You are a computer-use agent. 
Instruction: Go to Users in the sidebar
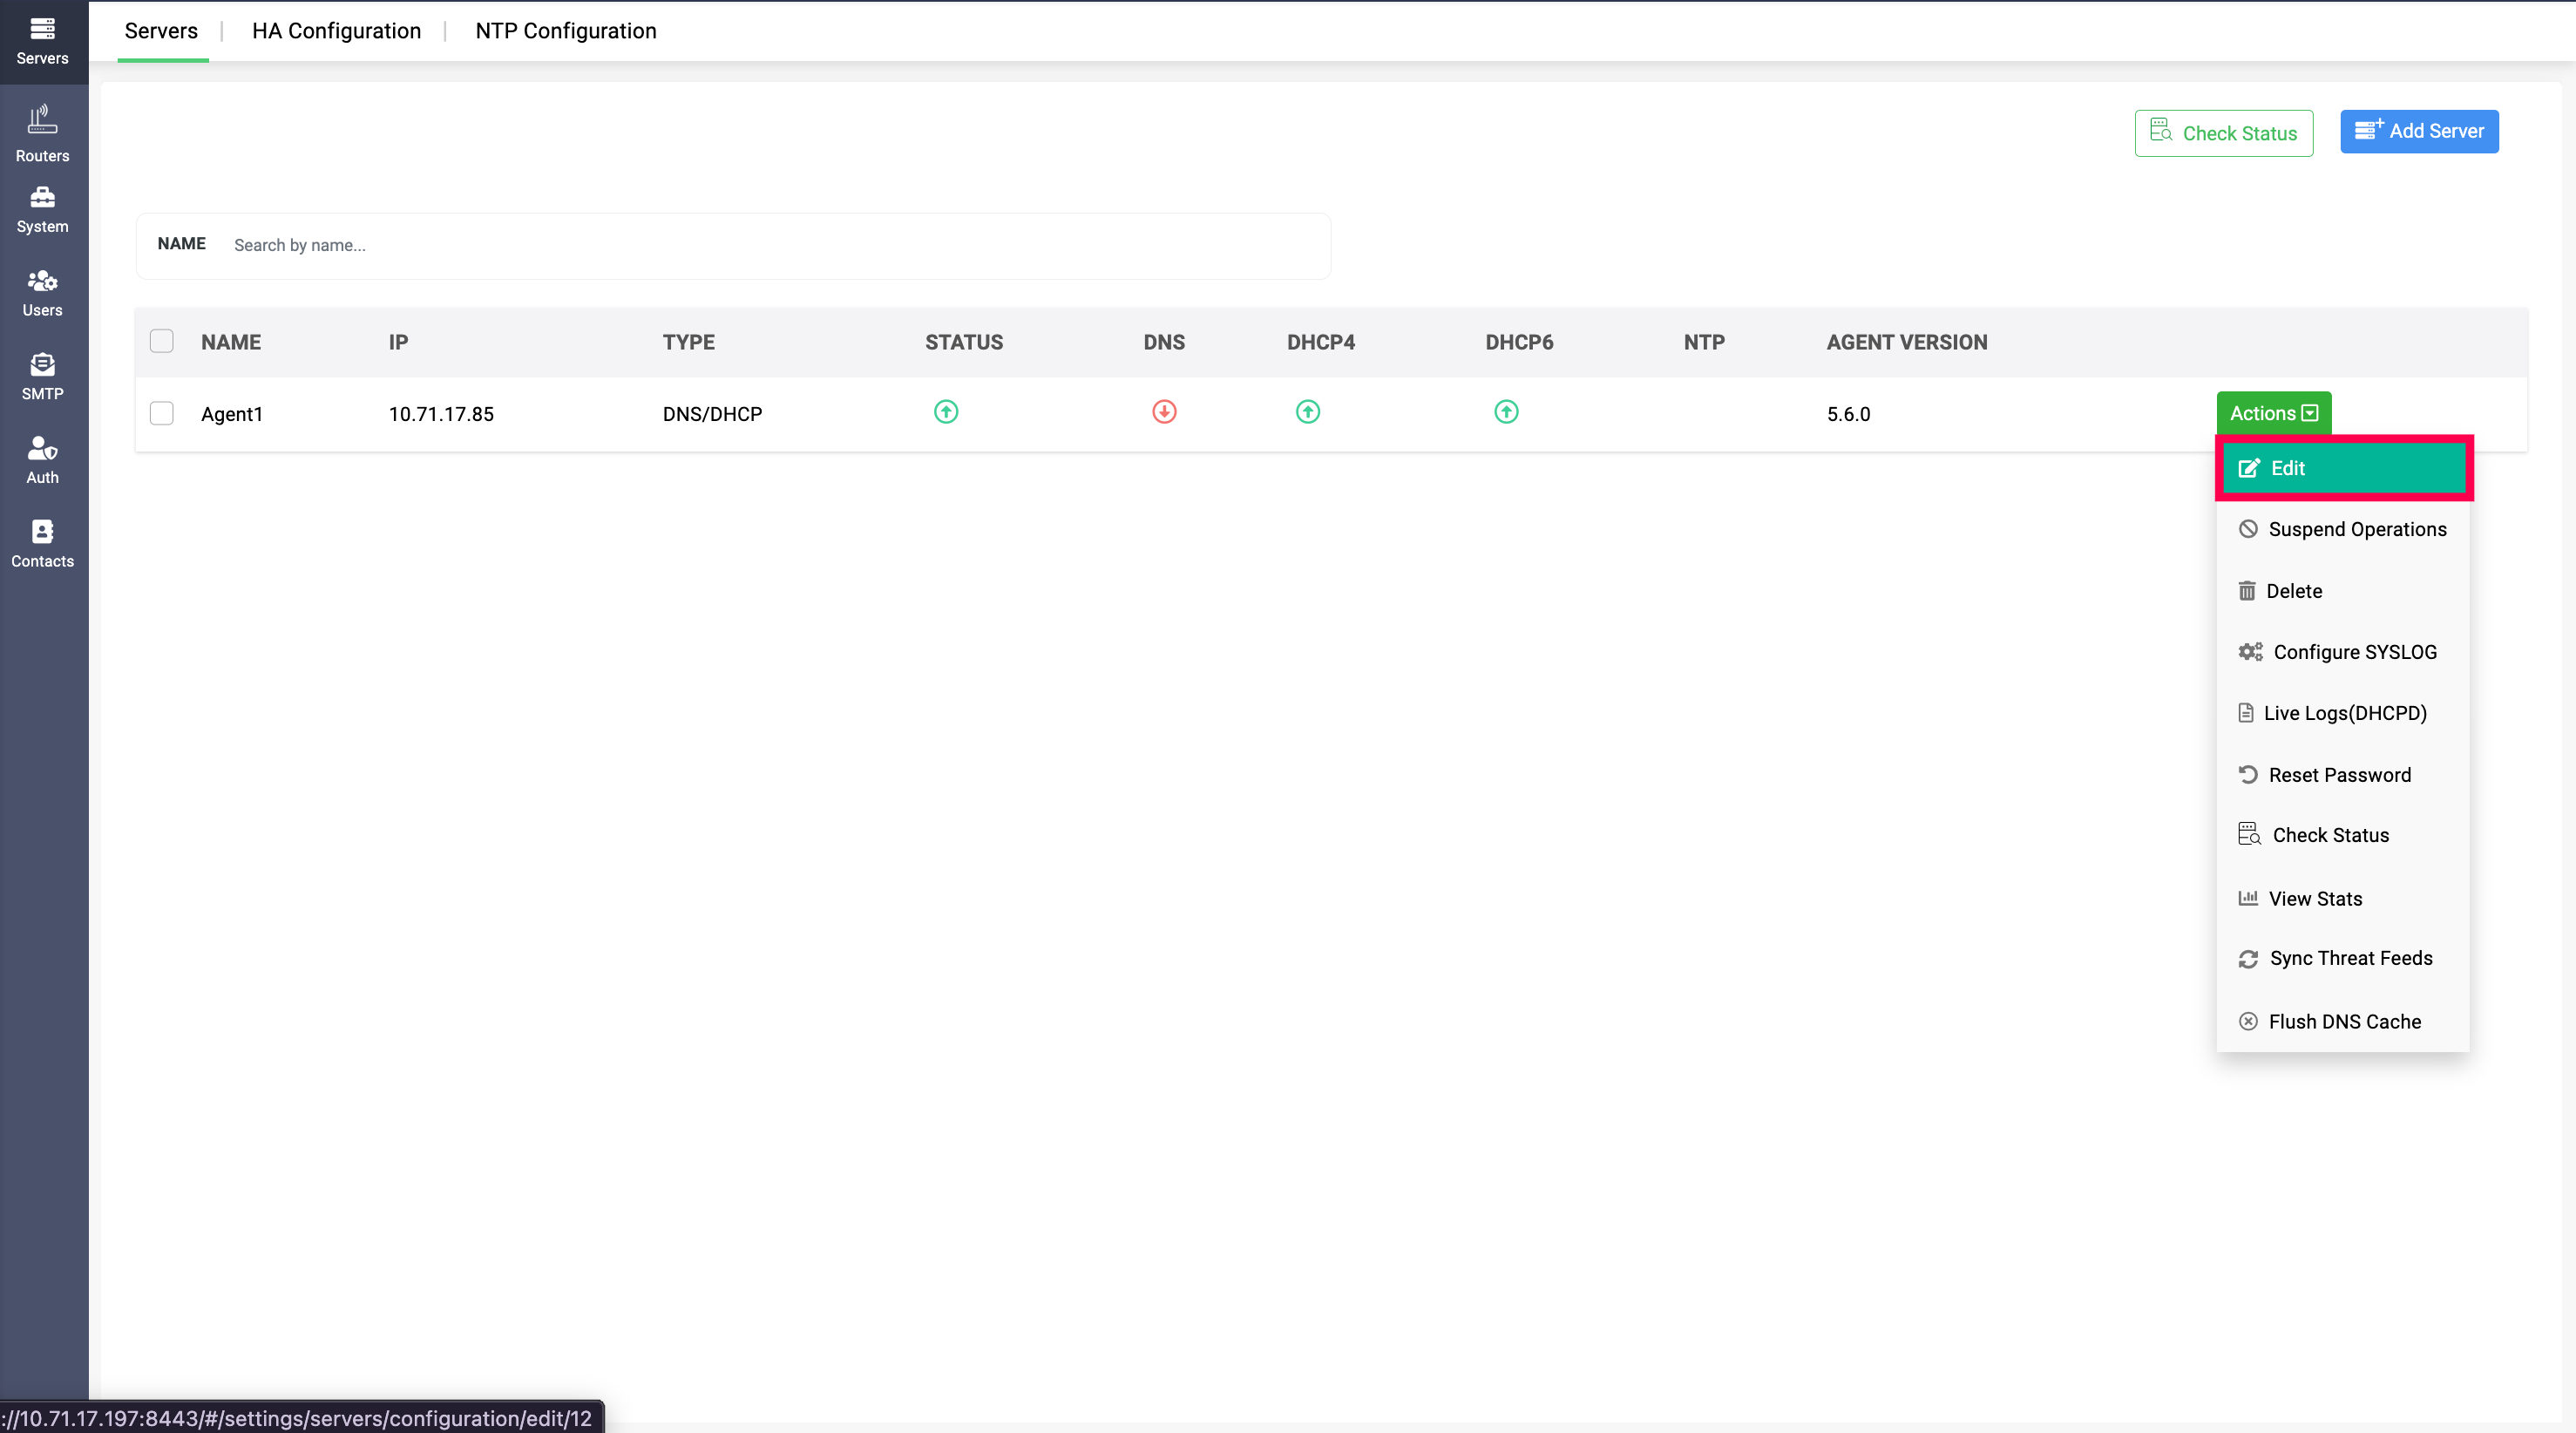(42, 293)
